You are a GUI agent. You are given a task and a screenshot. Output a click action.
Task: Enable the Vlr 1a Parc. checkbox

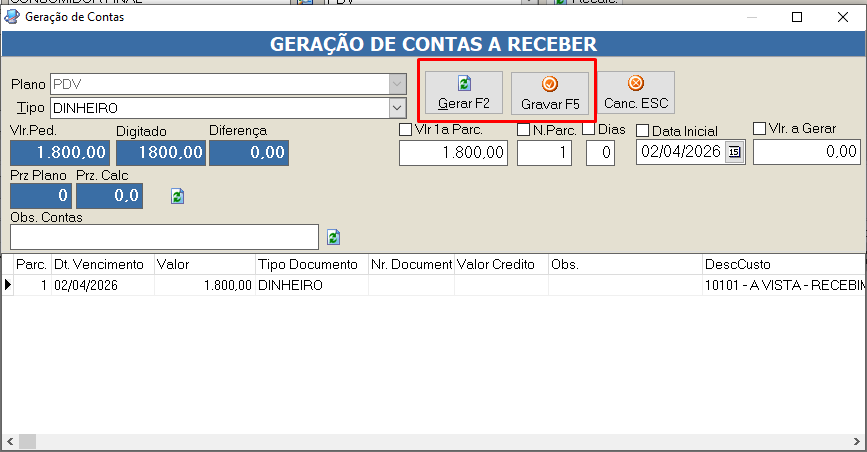click(405, 129)
